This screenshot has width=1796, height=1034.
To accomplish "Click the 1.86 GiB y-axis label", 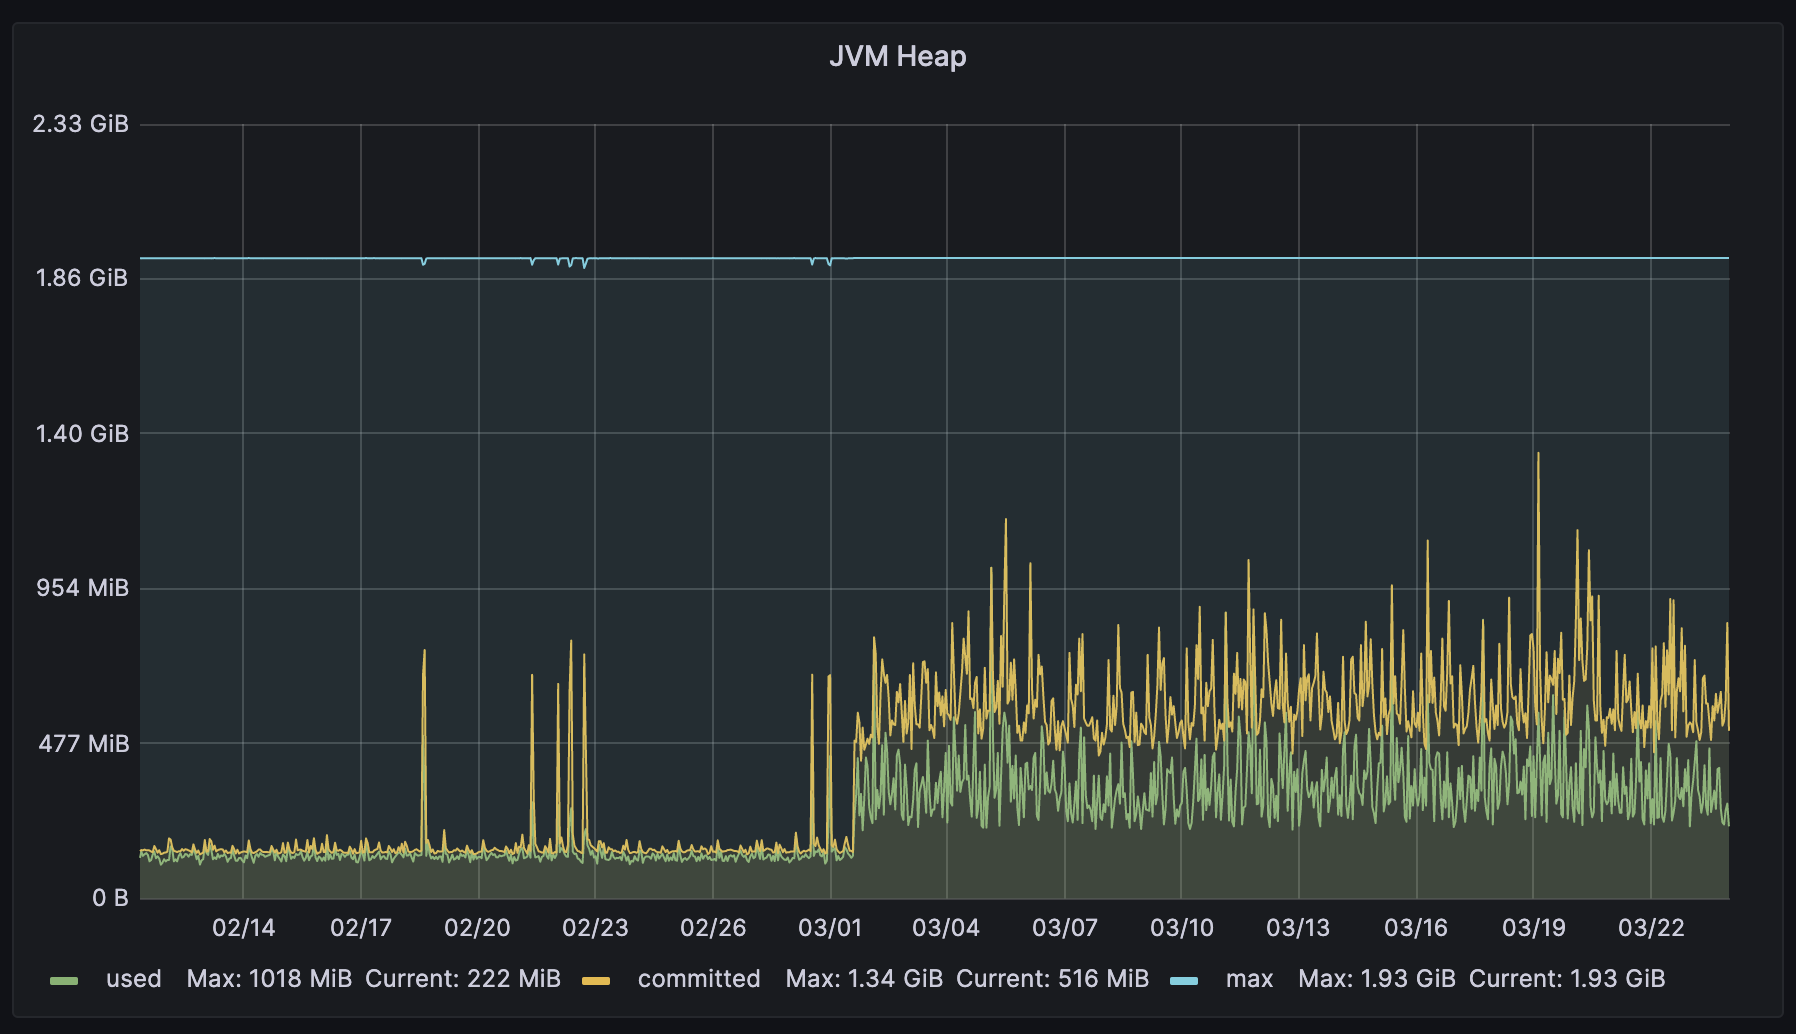I will (82, 278).
